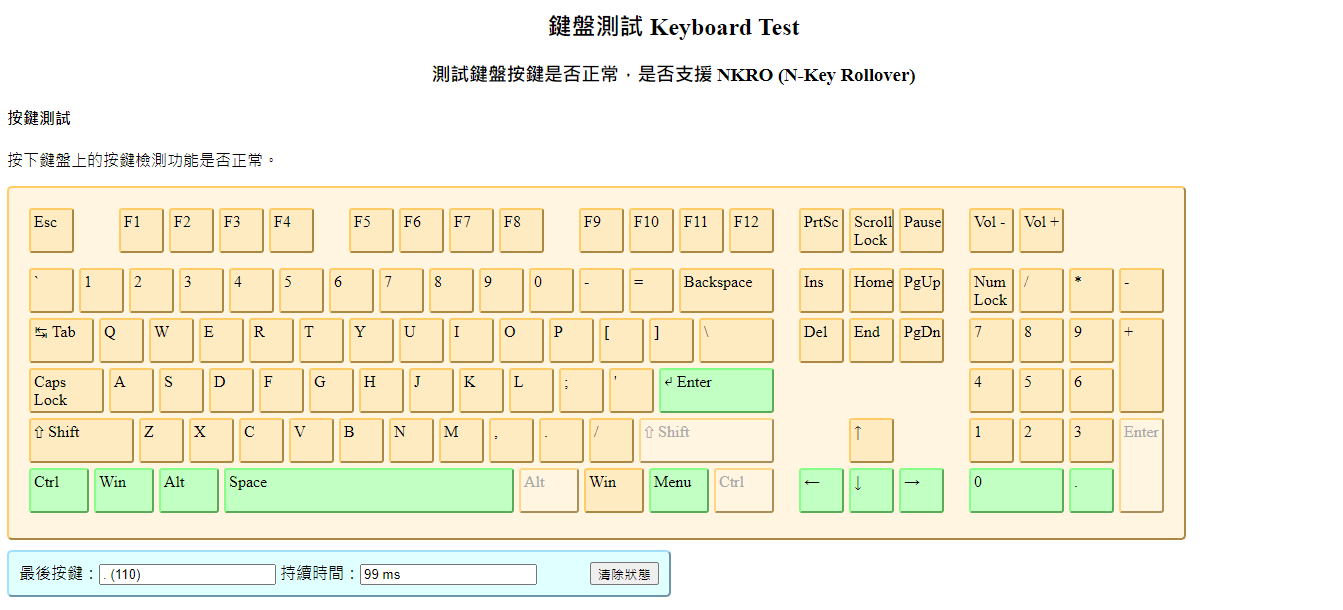Screen dimensions: 1343x610
Task: Click the Tab key
Action: [x=60, y=340]
